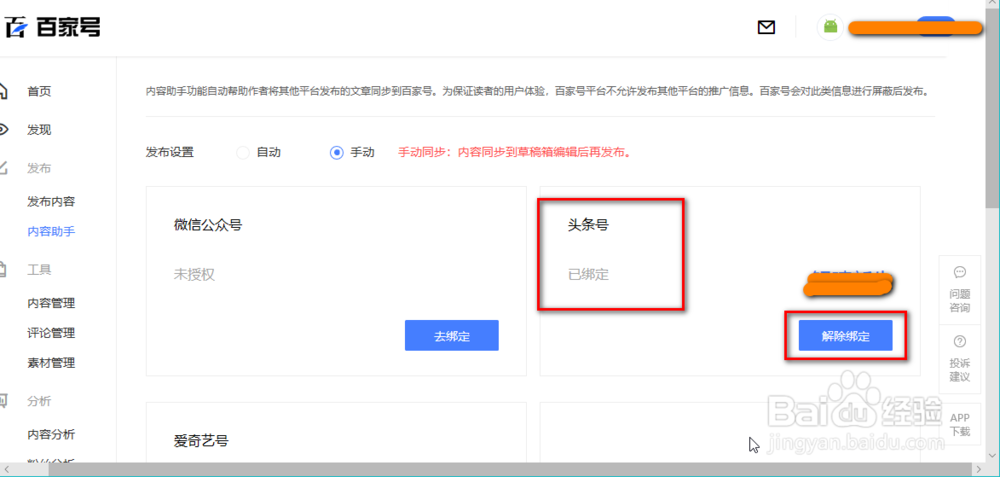Click the 爱奇艺号 card title
This screenshot has width=1000, height=477.
coord(201,440)
